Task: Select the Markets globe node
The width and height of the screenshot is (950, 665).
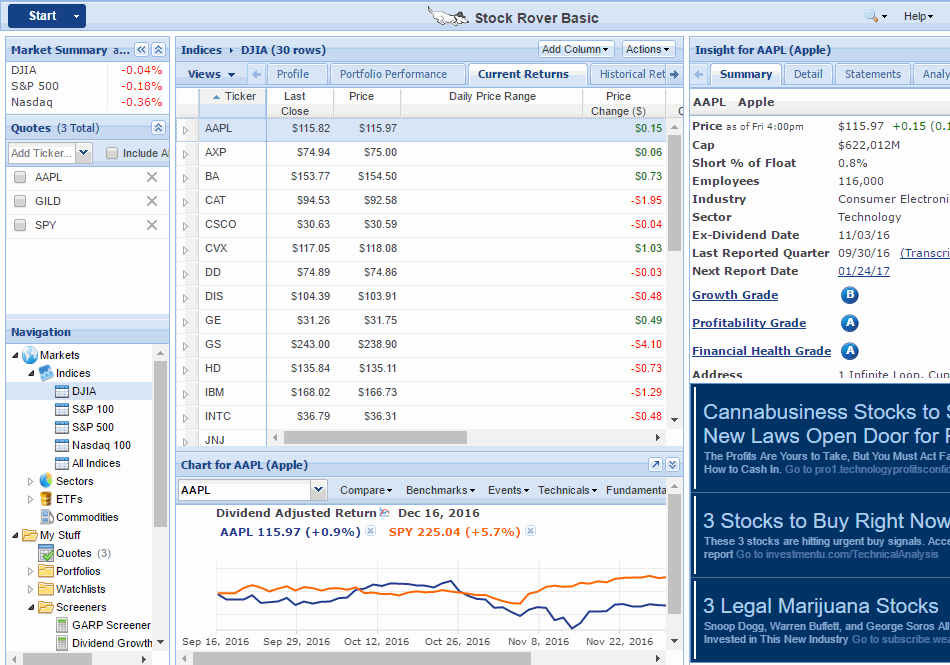Action: pyautogui.click(x=30, y=355)
